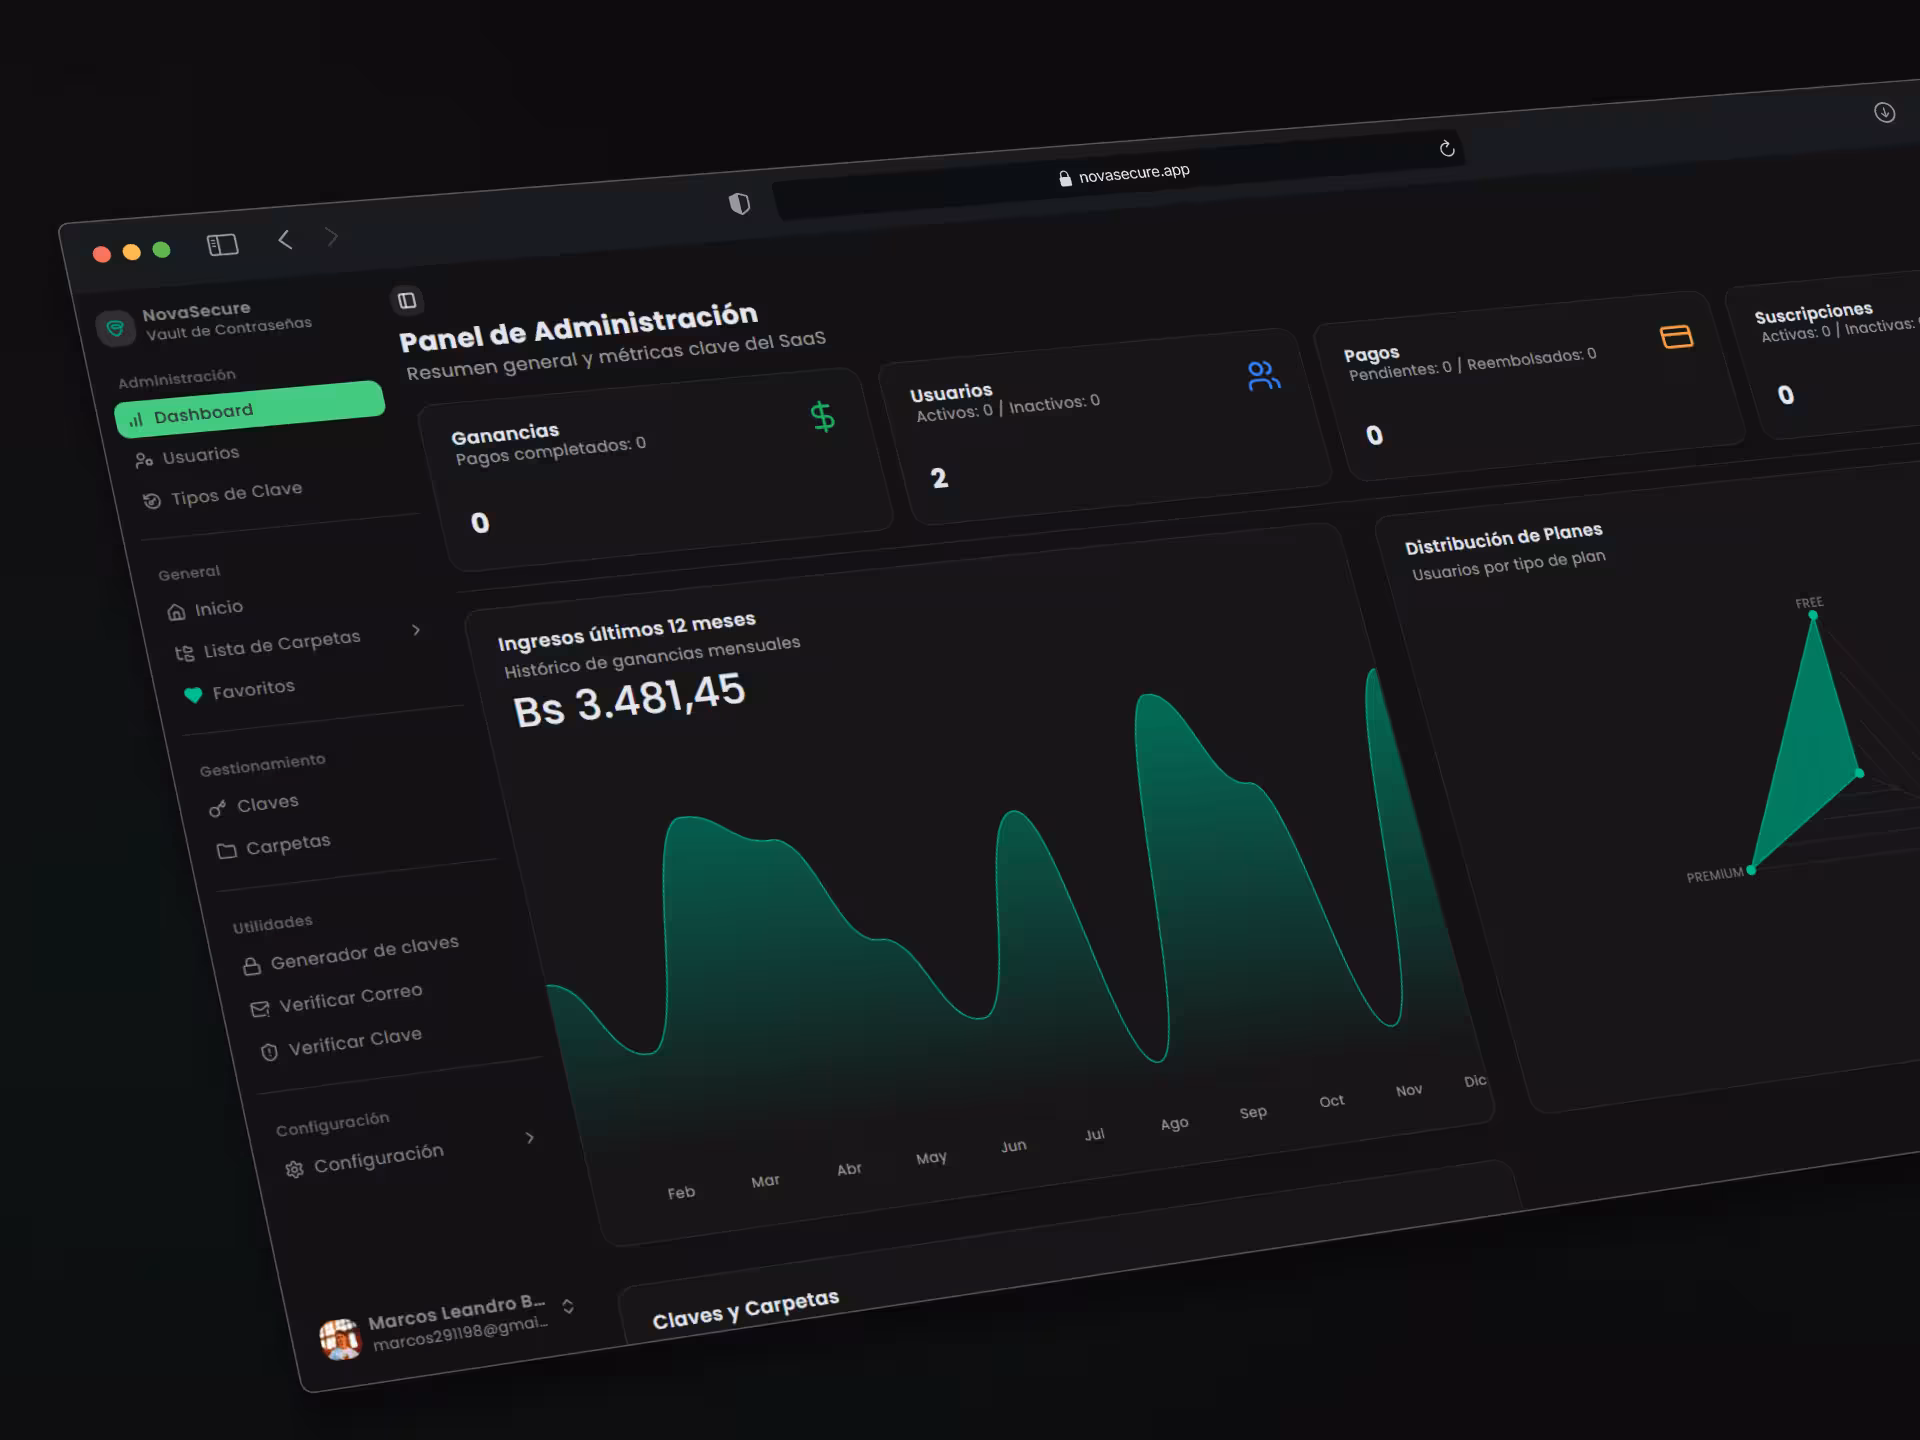Click the lock icon in the address bar
The image size is (1920, 1440).
coord(1065,178)
